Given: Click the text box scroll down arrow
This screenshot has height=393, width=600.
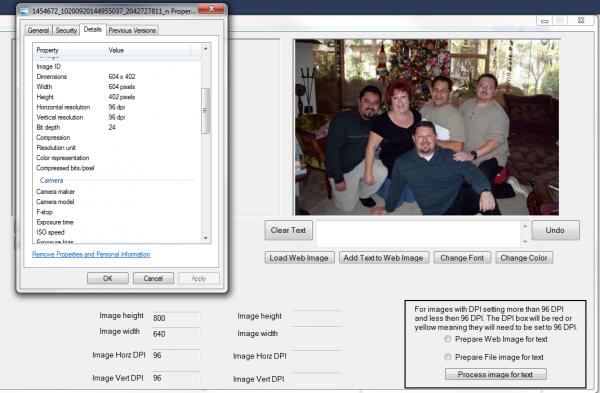Looking at the screenshot, I should pos(525,241).
